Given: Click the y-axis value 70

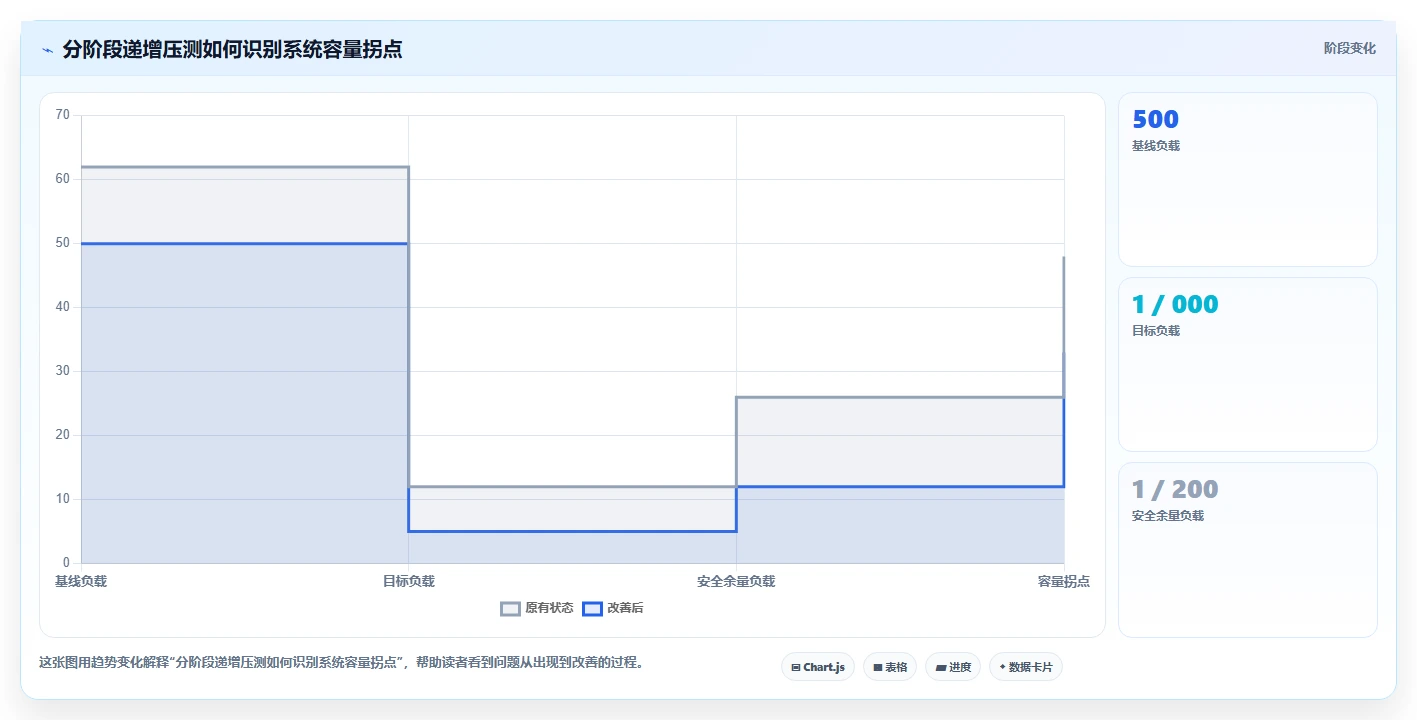Looking at the screenshot, I should point(62,115).
